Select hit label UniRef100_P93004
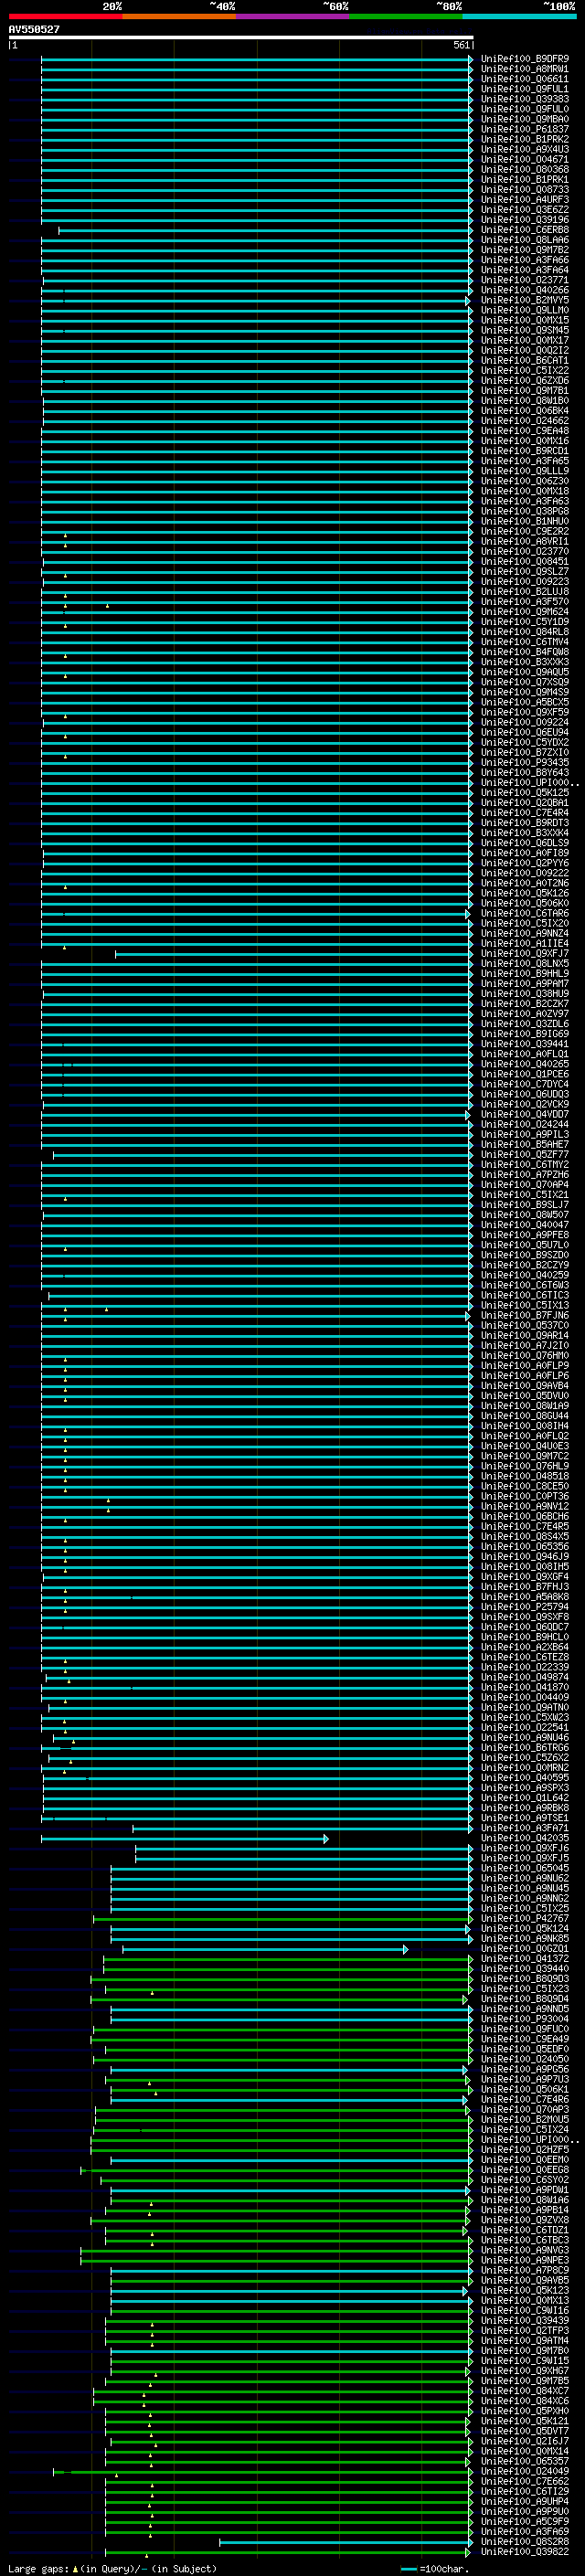This screenshot has width=585, height=2576. [x=524, y=2019]
